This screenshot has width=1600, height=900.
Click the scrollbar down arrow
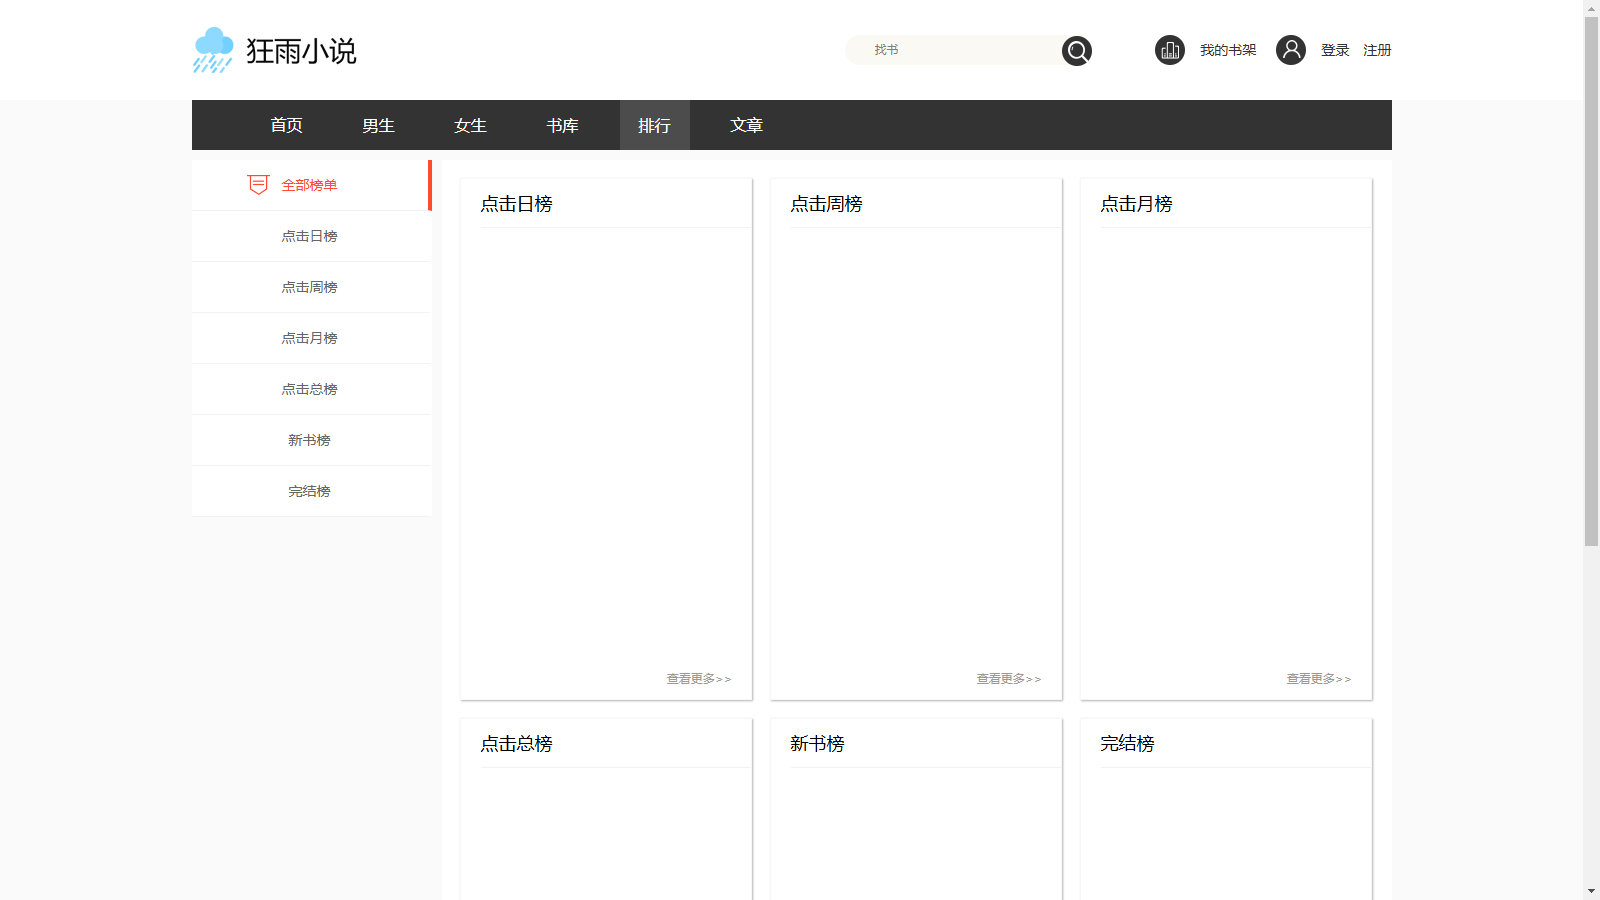[x=1593, y=890]
